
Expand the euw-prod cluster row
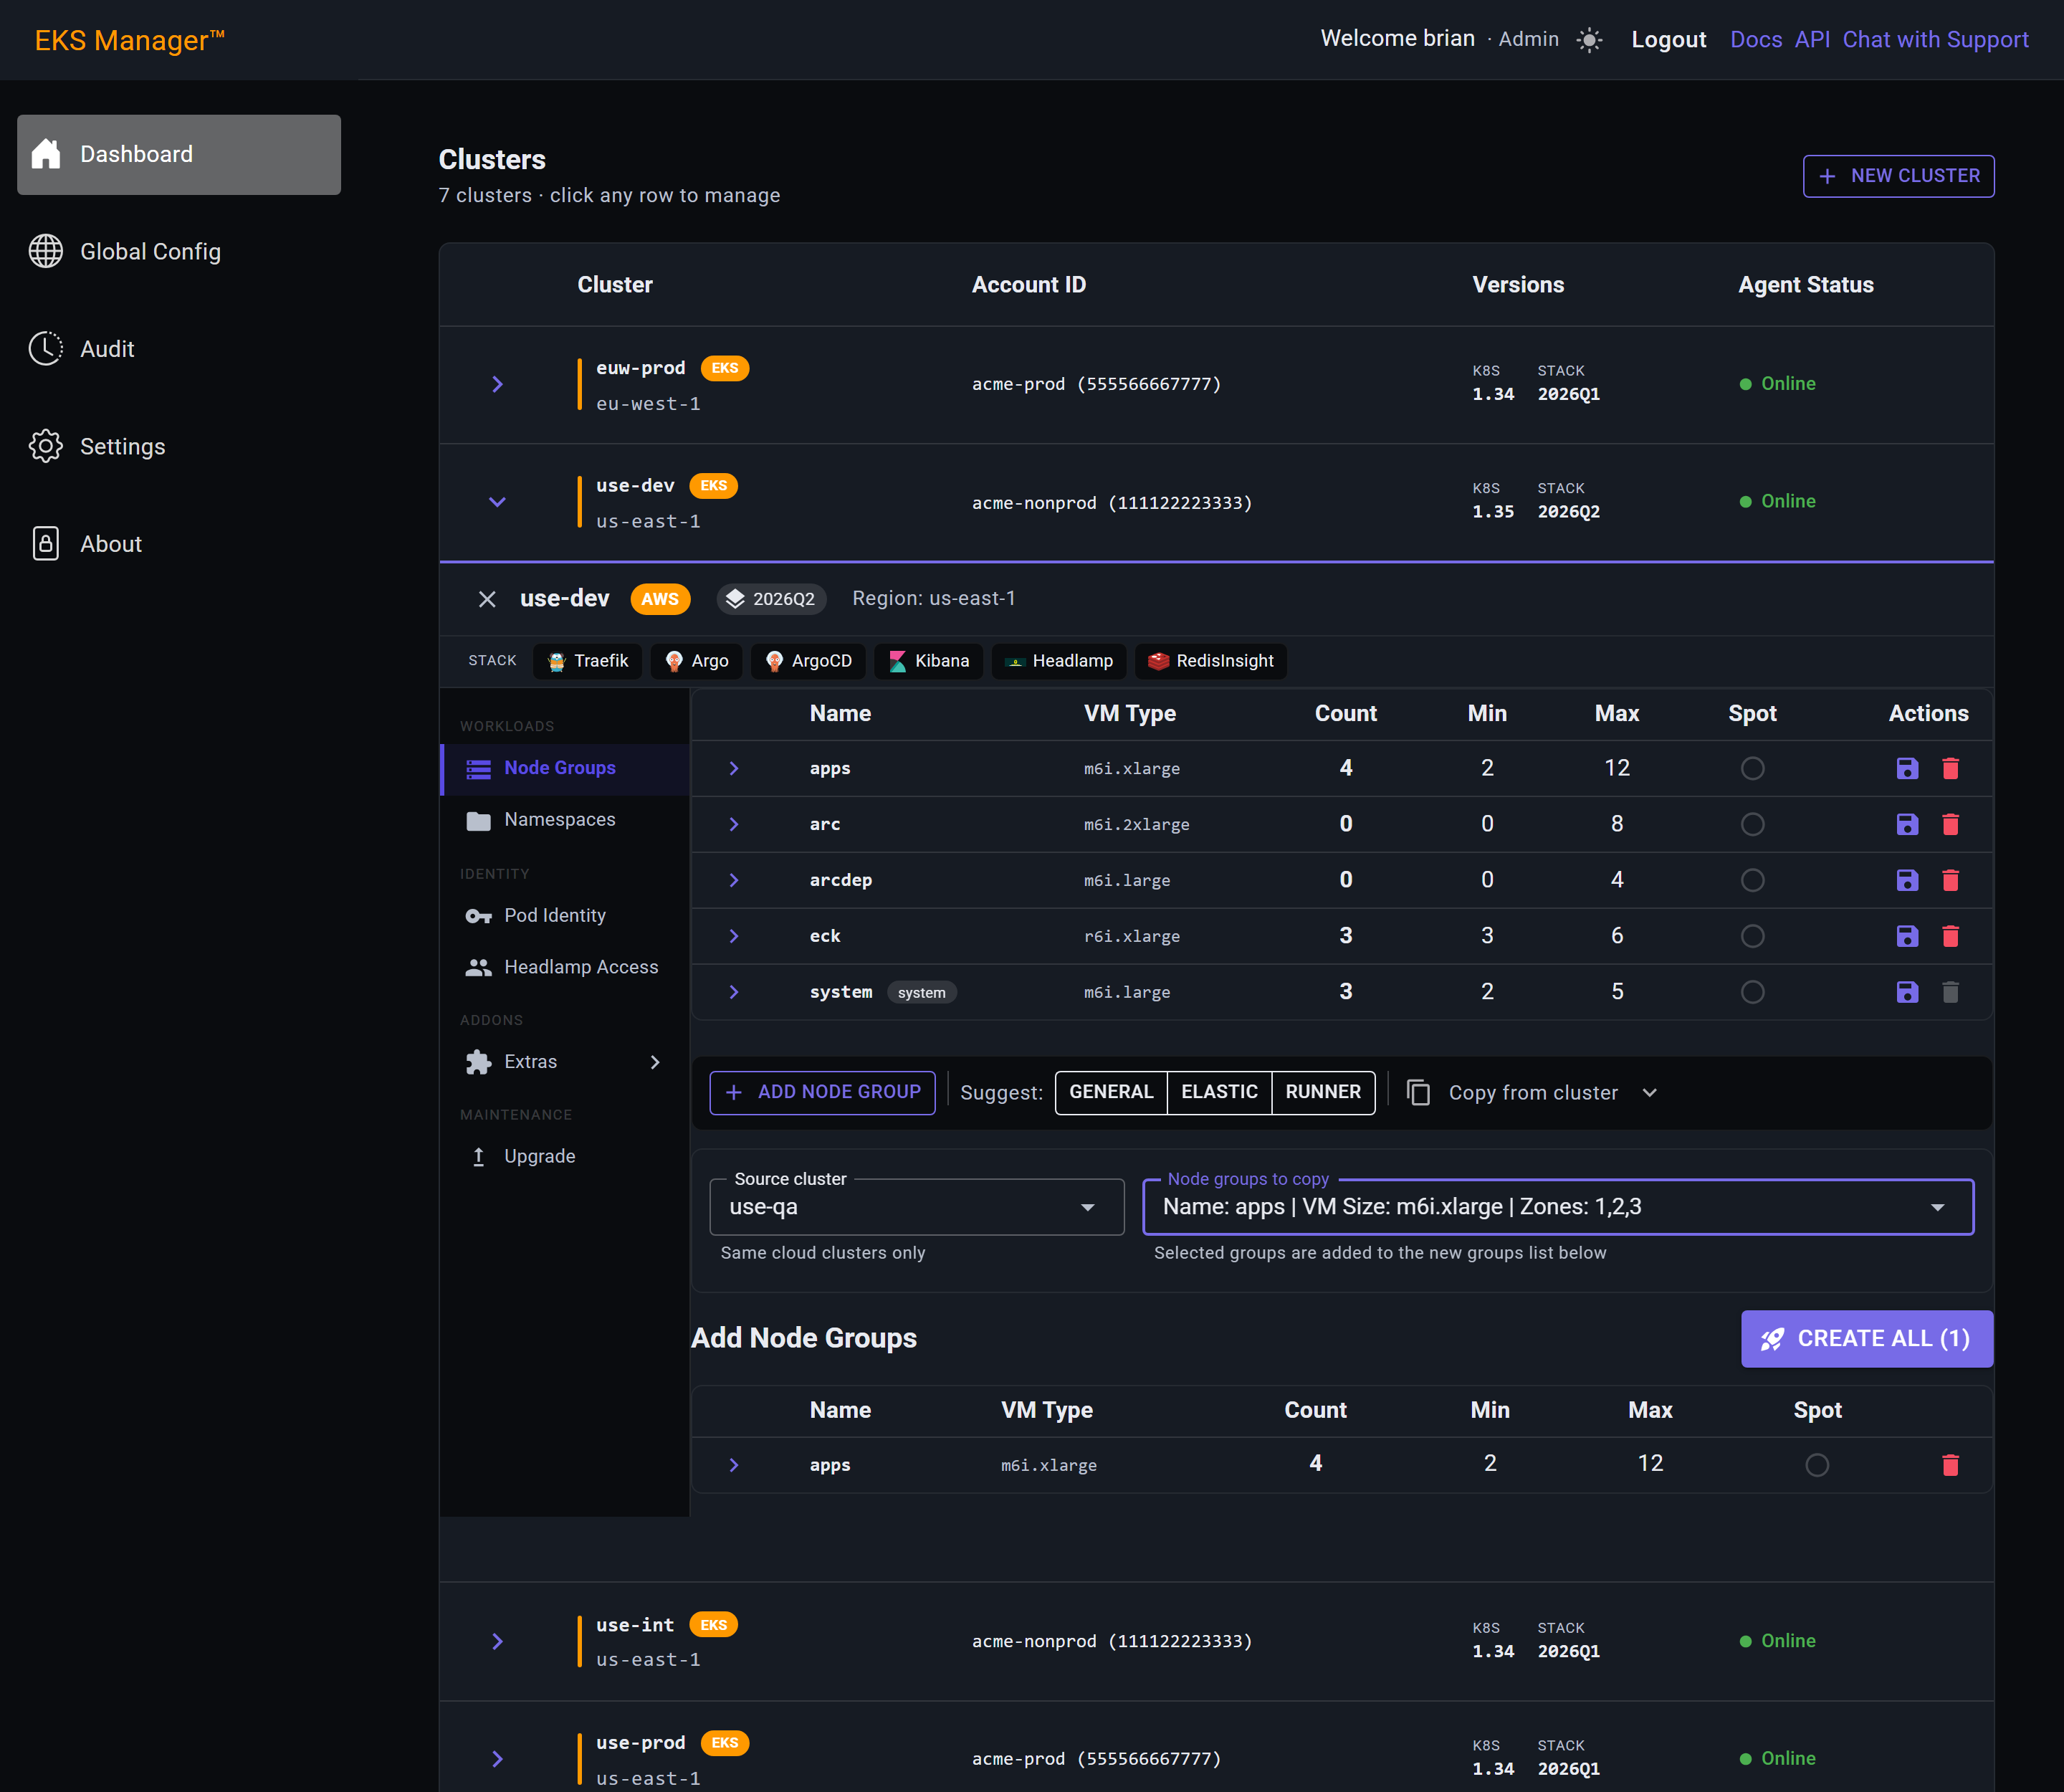click(x=497, y=384)
